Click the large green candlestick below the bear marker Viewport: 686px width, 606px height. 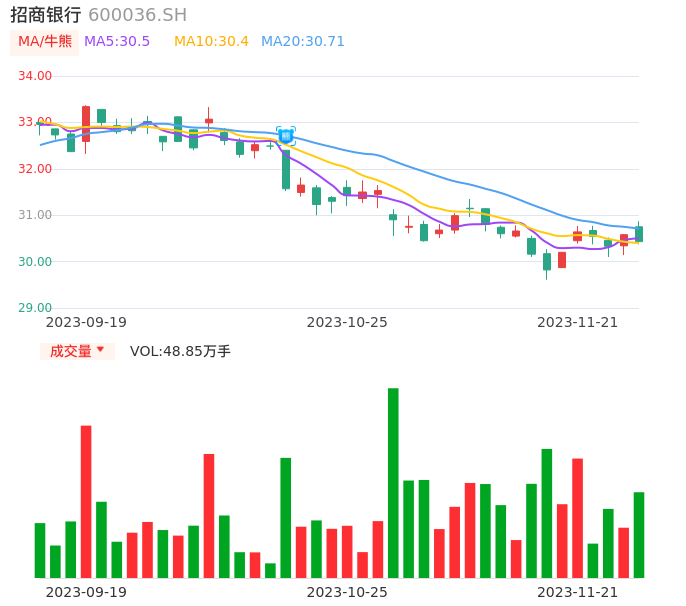tap(286, 170)
